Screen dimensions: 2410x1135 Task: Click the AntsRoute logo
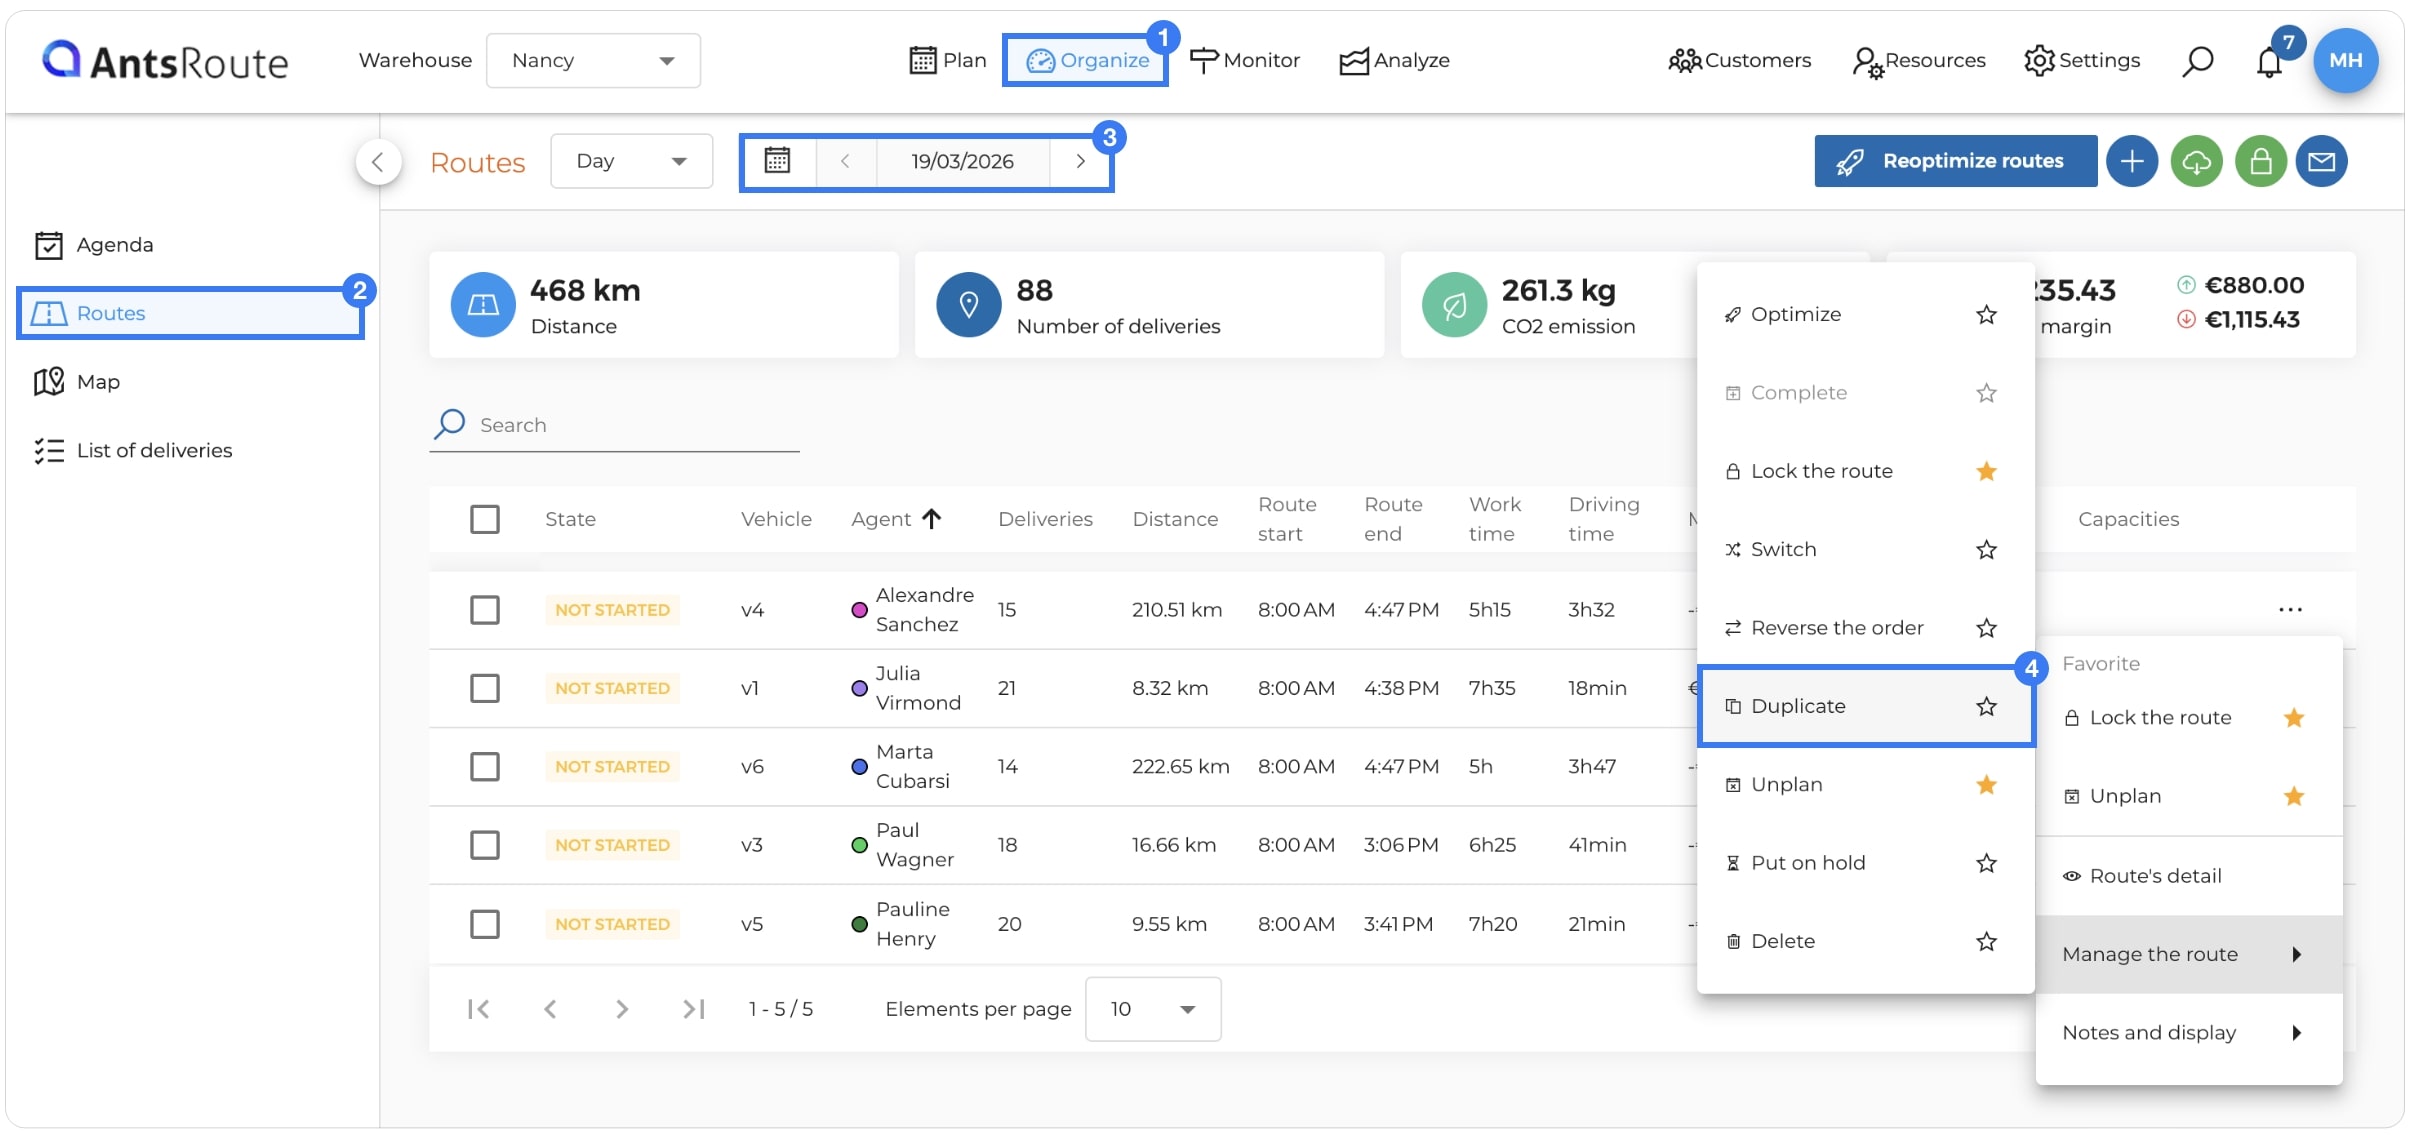click(x=164, y=61)
